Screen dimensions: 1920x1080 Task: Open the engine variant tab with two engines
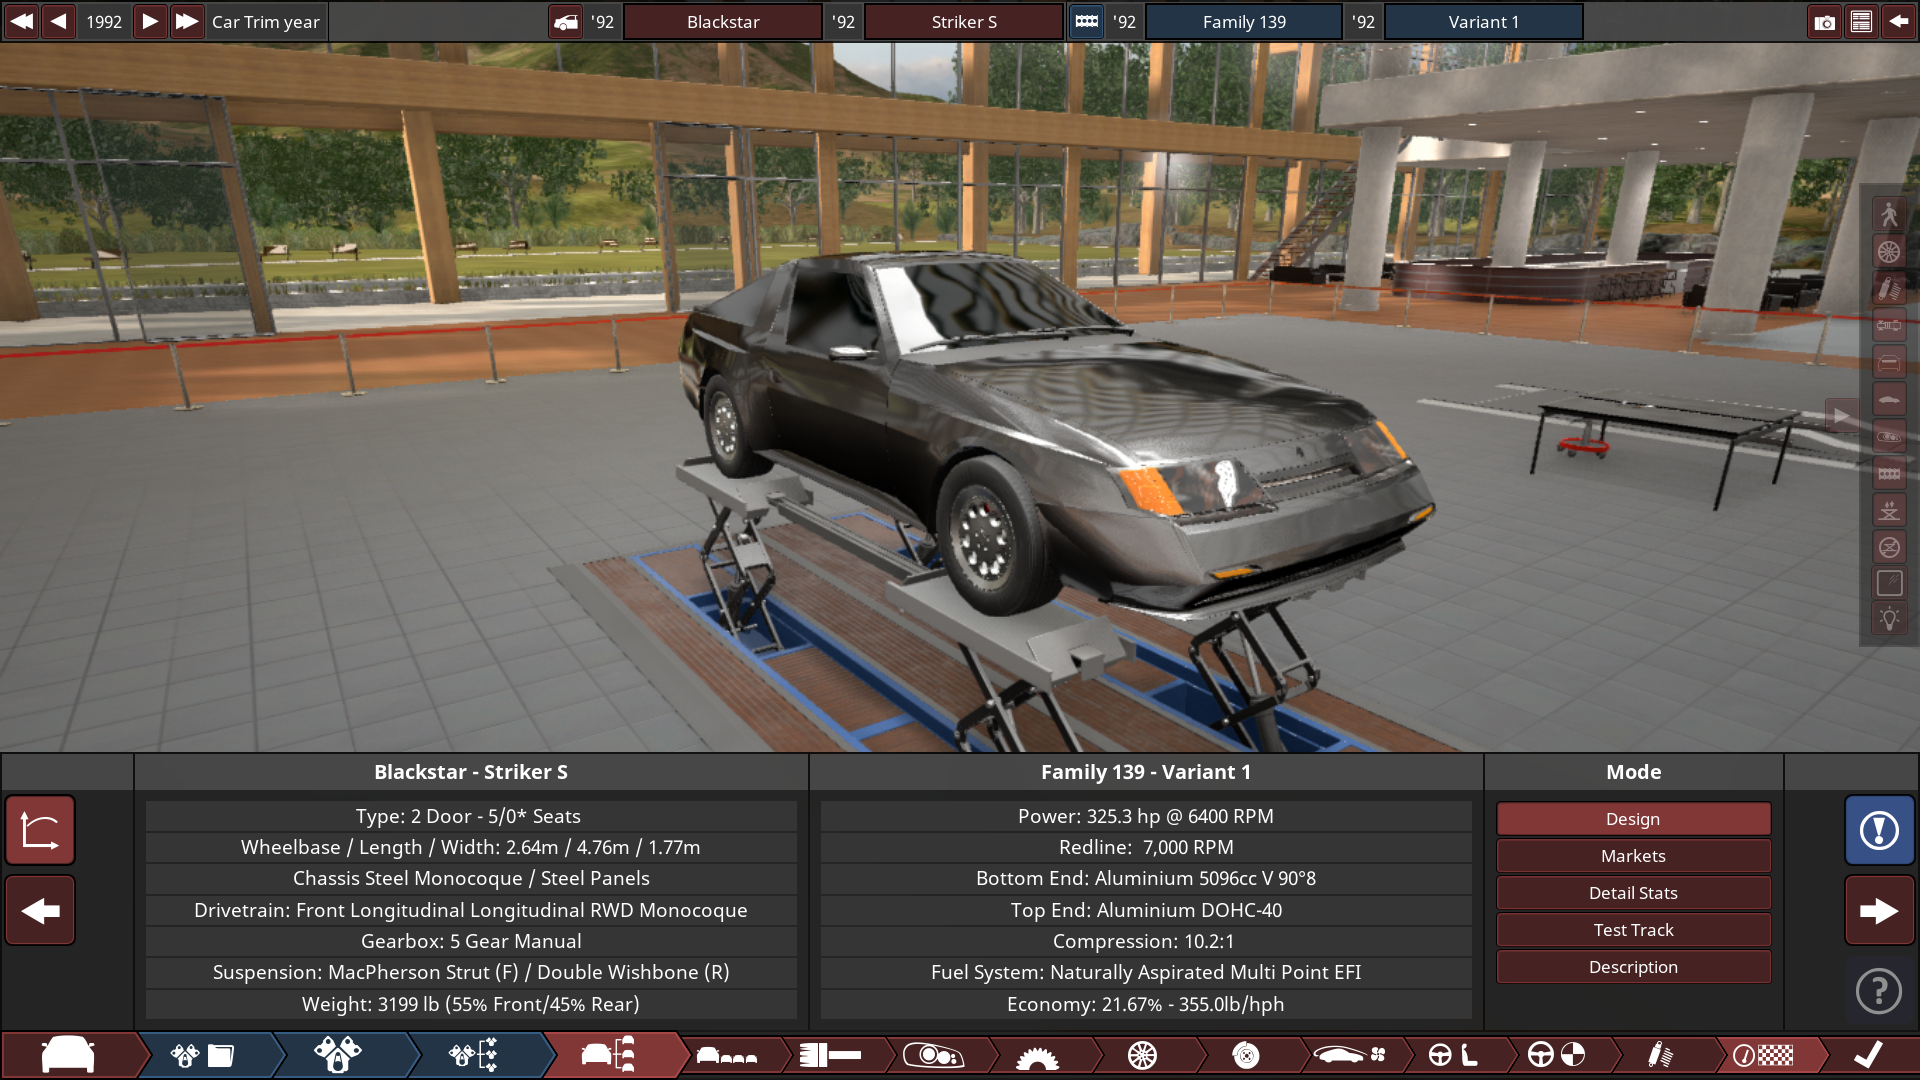(338, 1055)
